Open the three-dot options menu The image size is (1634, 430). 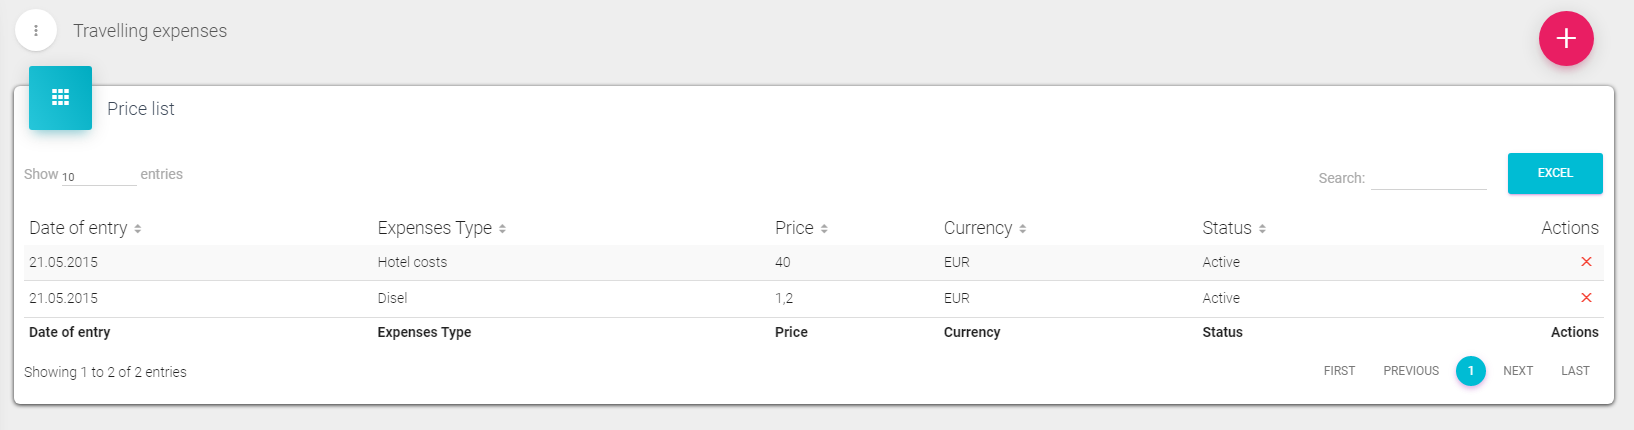tap(36, 31)
